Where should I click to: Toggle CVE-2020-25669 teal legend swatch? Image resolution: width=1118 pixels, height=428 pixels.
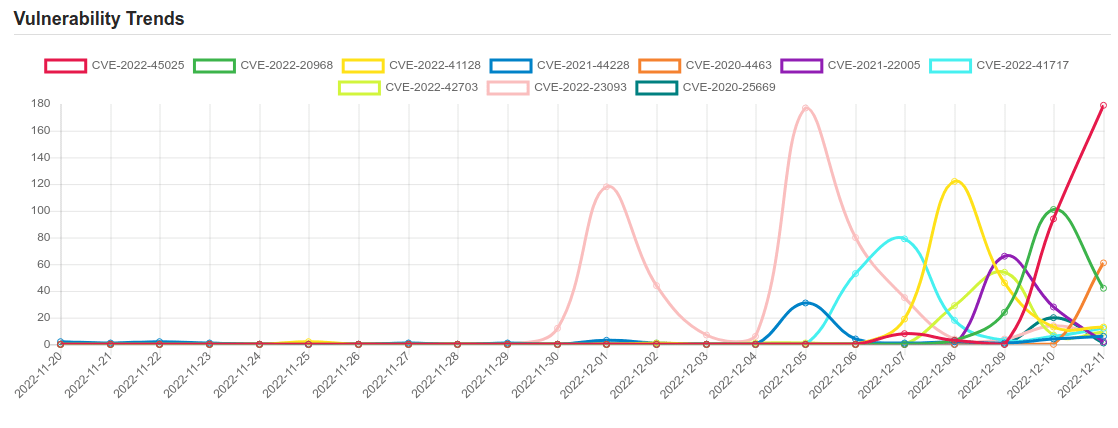657,88
